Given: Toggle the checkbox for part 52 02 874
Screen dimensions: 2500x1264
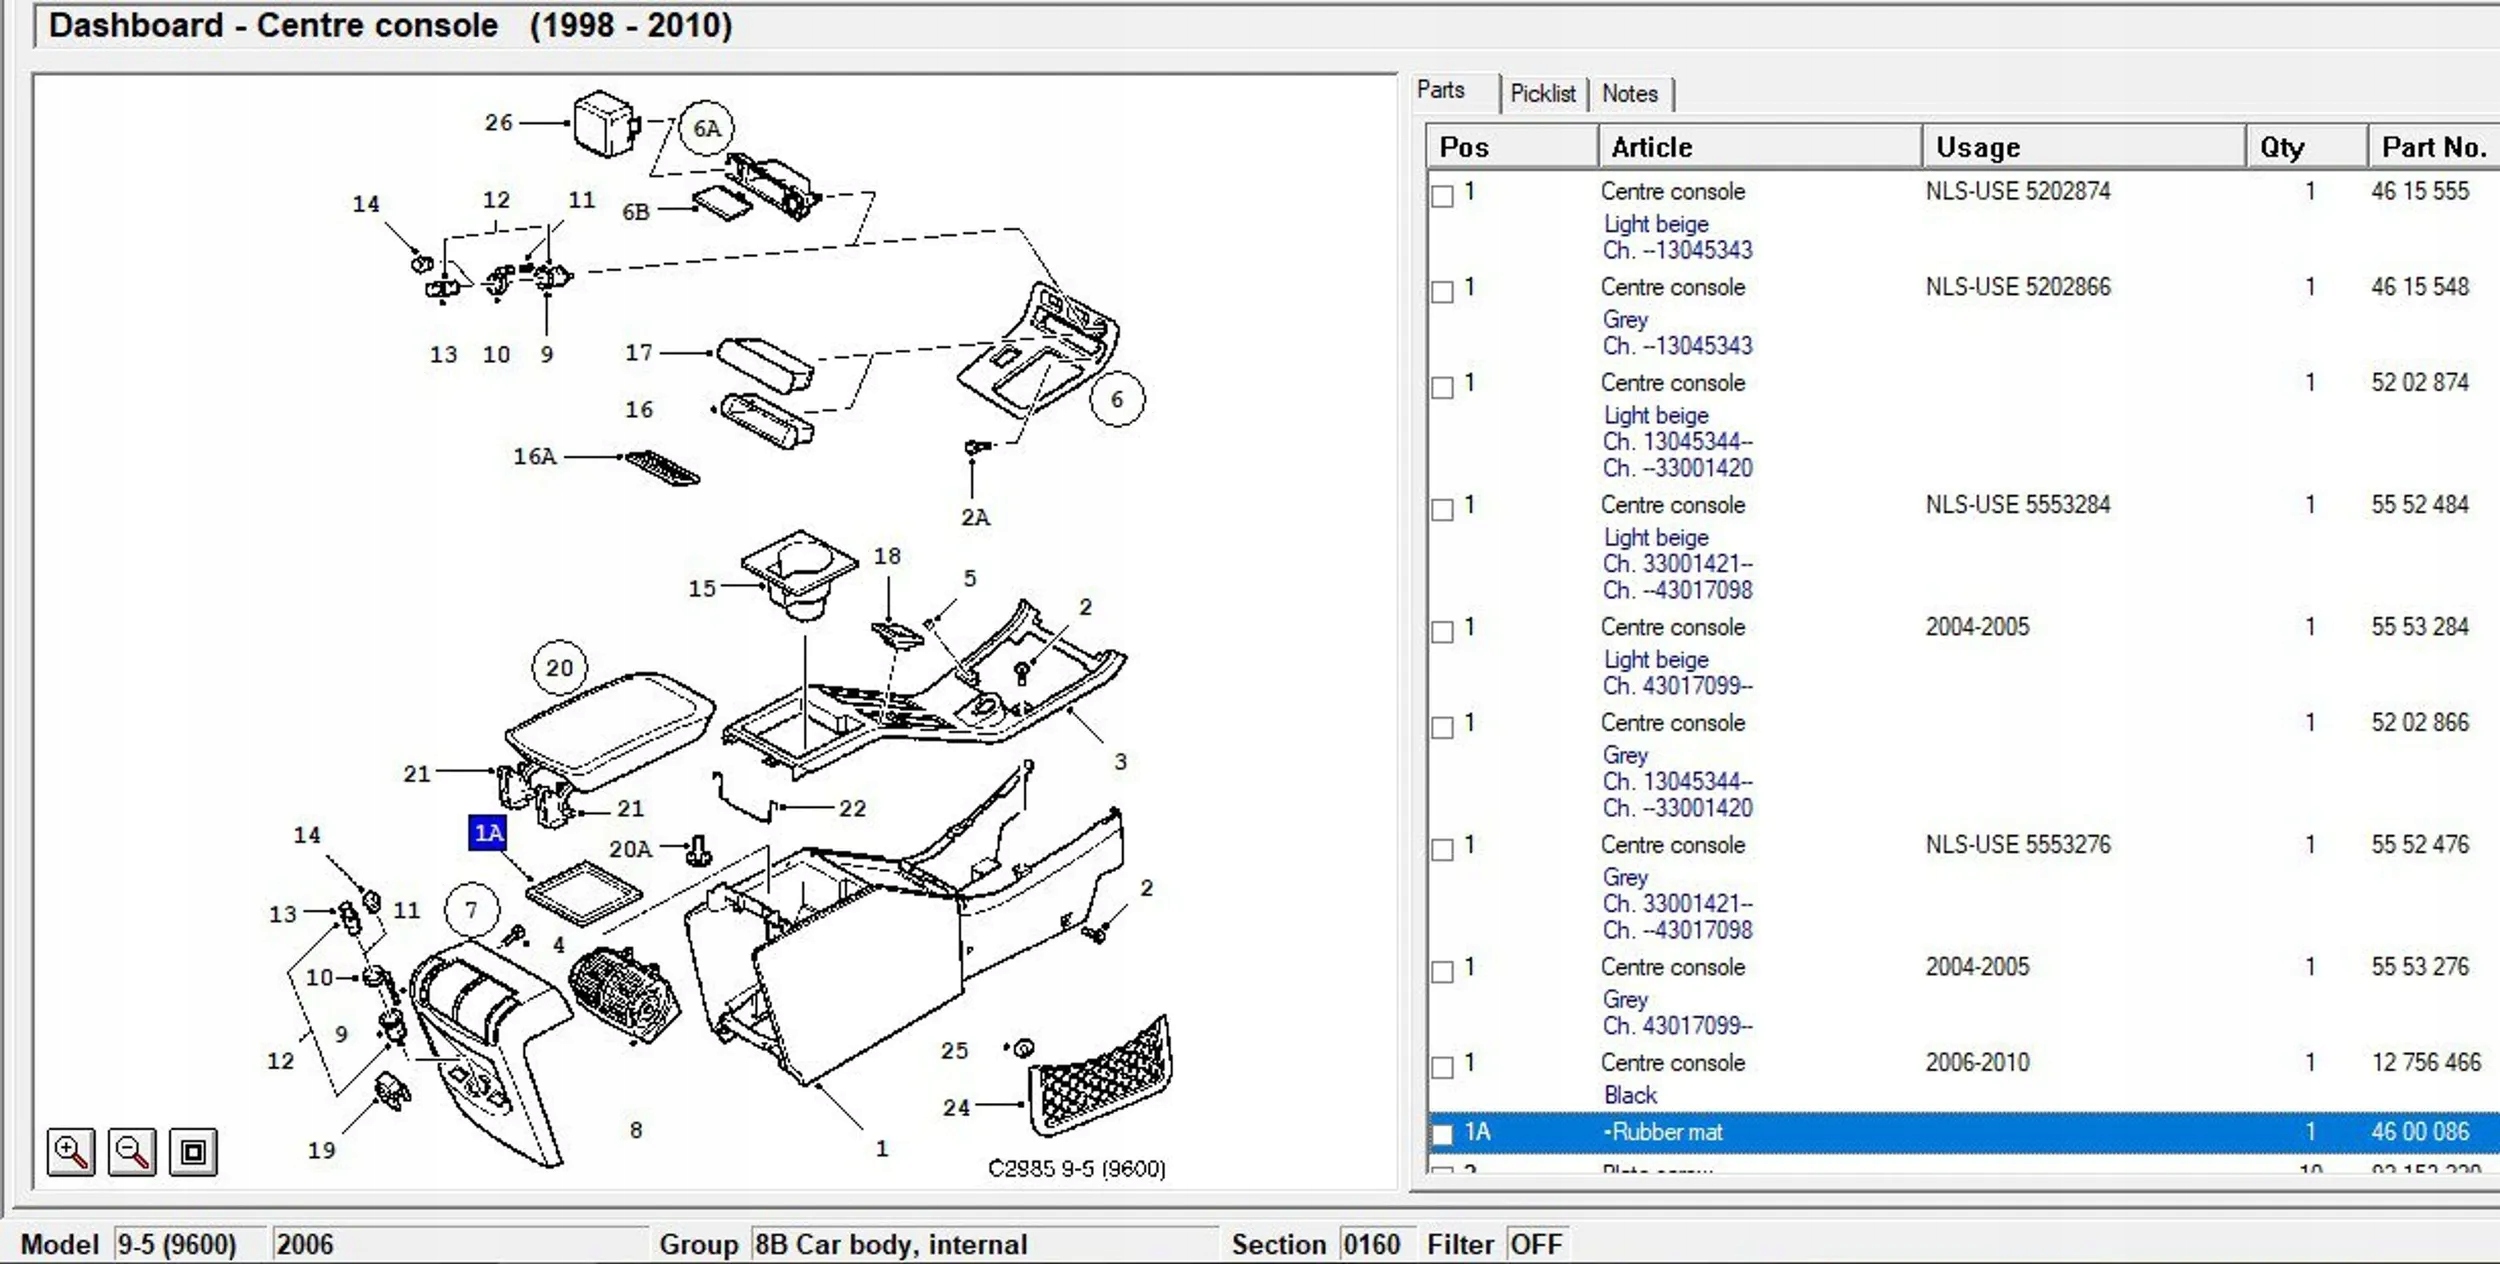Looking at the screenshot, I should pos(1442,388).
